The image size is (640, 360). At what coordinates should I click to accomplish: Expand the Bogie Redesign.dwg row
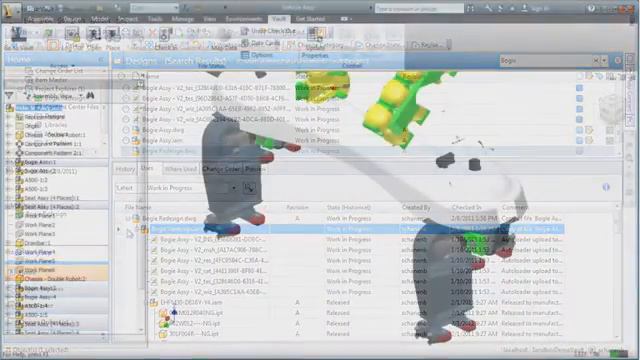(x=128, y=218)
